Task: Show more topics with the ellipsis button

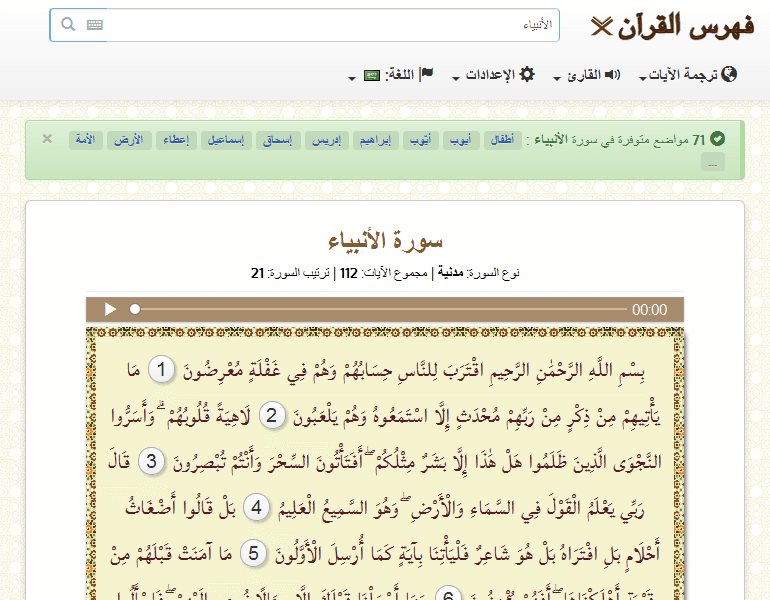Action: click(712, 162)
